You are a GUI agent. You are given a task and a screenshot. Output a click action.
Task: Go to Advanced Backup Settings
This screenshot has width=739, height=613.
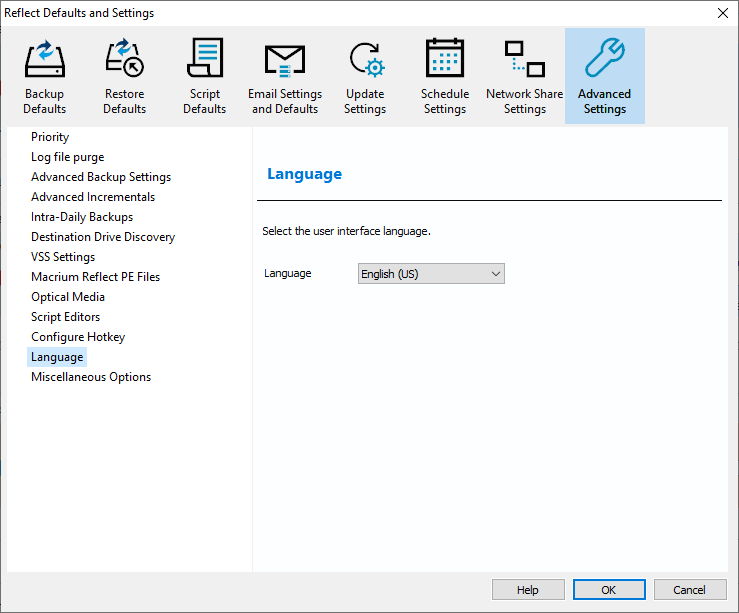[101, 177]
